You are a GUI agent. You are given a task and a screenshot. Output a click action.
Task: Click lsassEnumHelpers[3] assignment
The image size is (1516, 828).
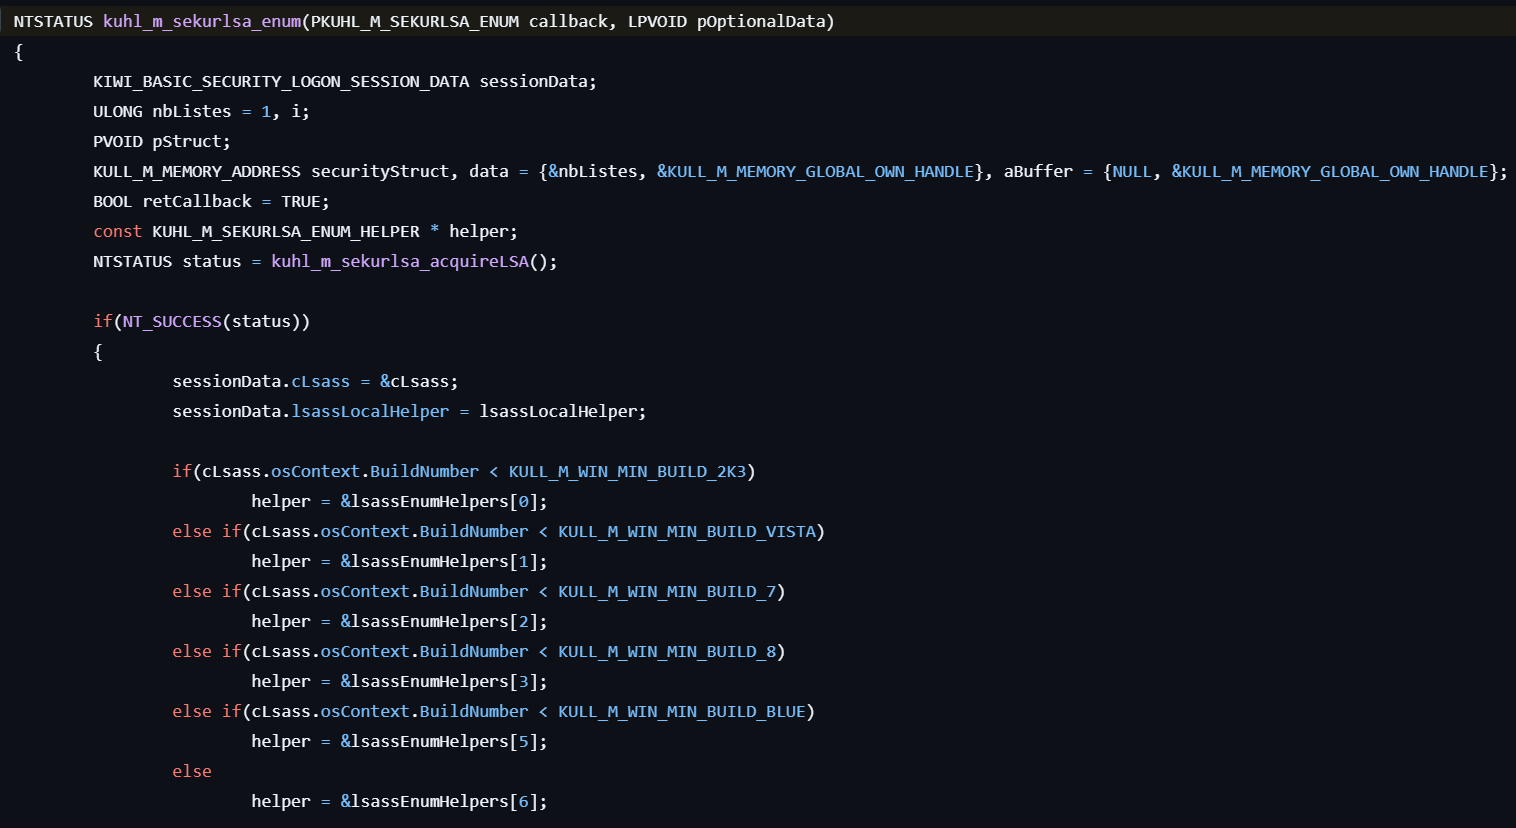pos(444,681)
